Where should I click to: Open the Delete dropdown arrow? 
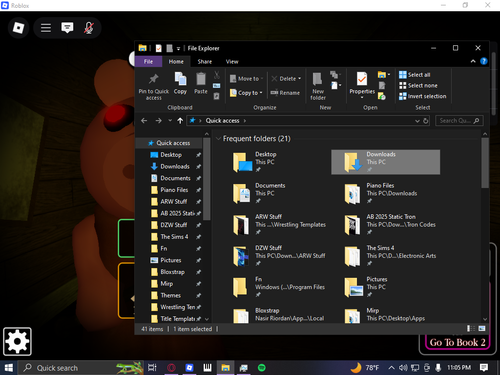point(300,79)
